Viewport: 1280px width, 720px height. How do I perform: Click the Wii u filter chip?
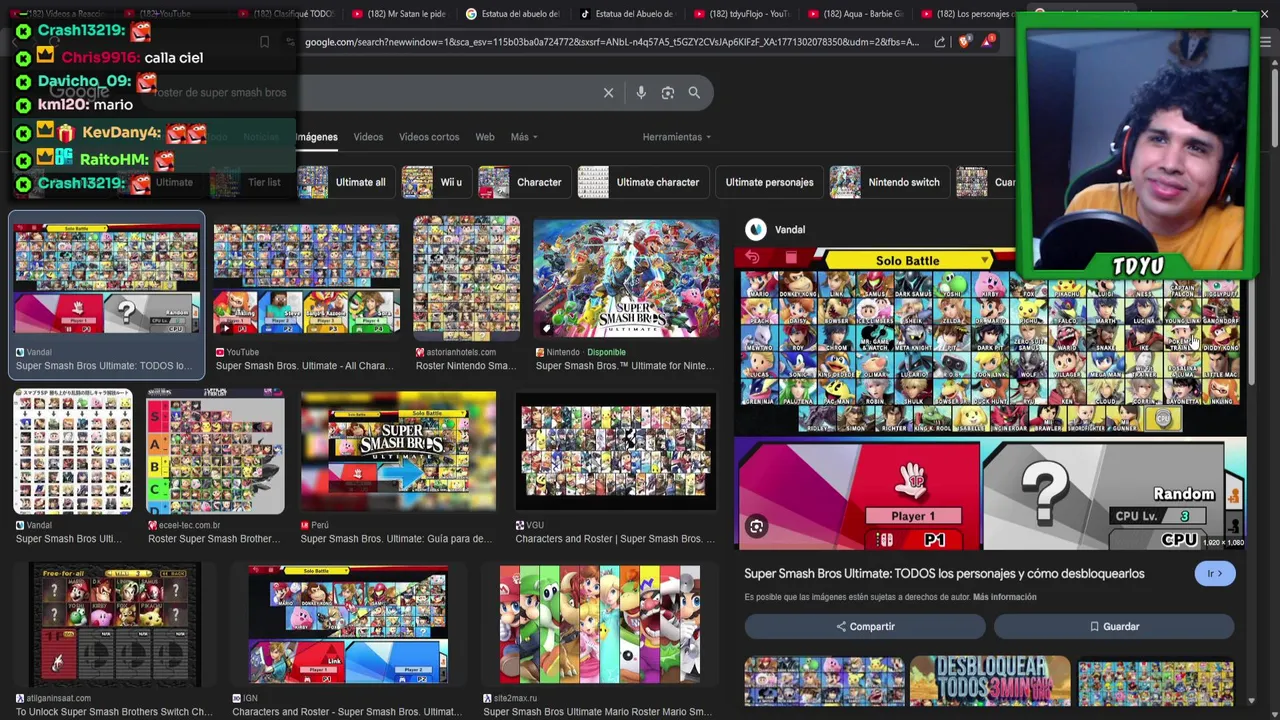point(434,182)
